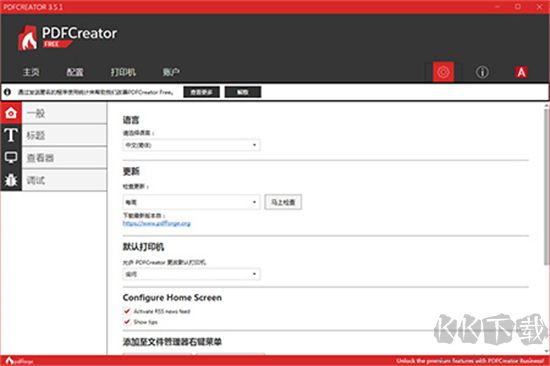
Task: Select the 一般 general sidebar item
Action: 65,113
